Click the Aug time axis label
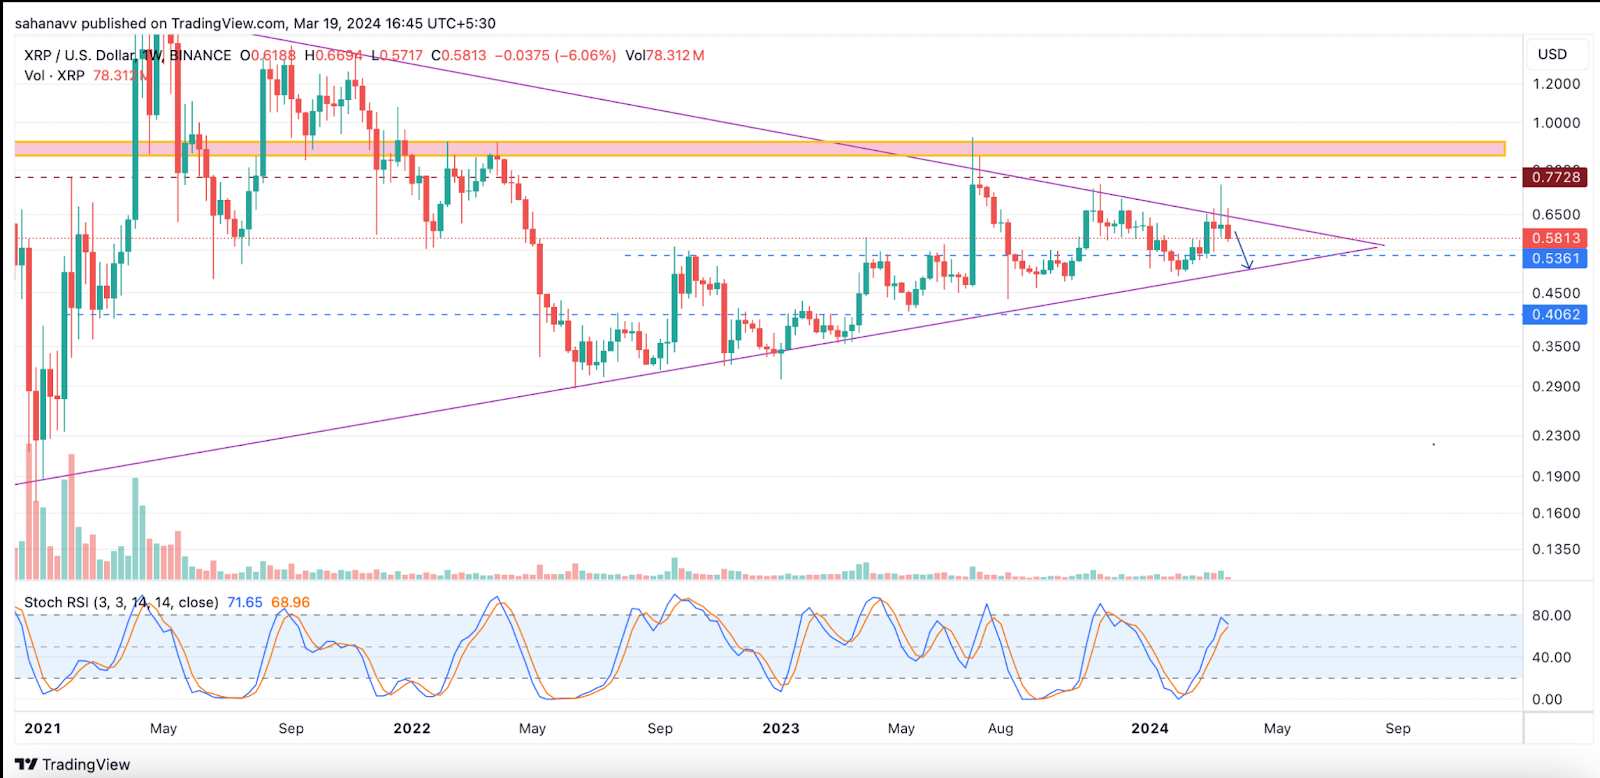Screen dimensions: 1600x778 (x=1001, y=728)
